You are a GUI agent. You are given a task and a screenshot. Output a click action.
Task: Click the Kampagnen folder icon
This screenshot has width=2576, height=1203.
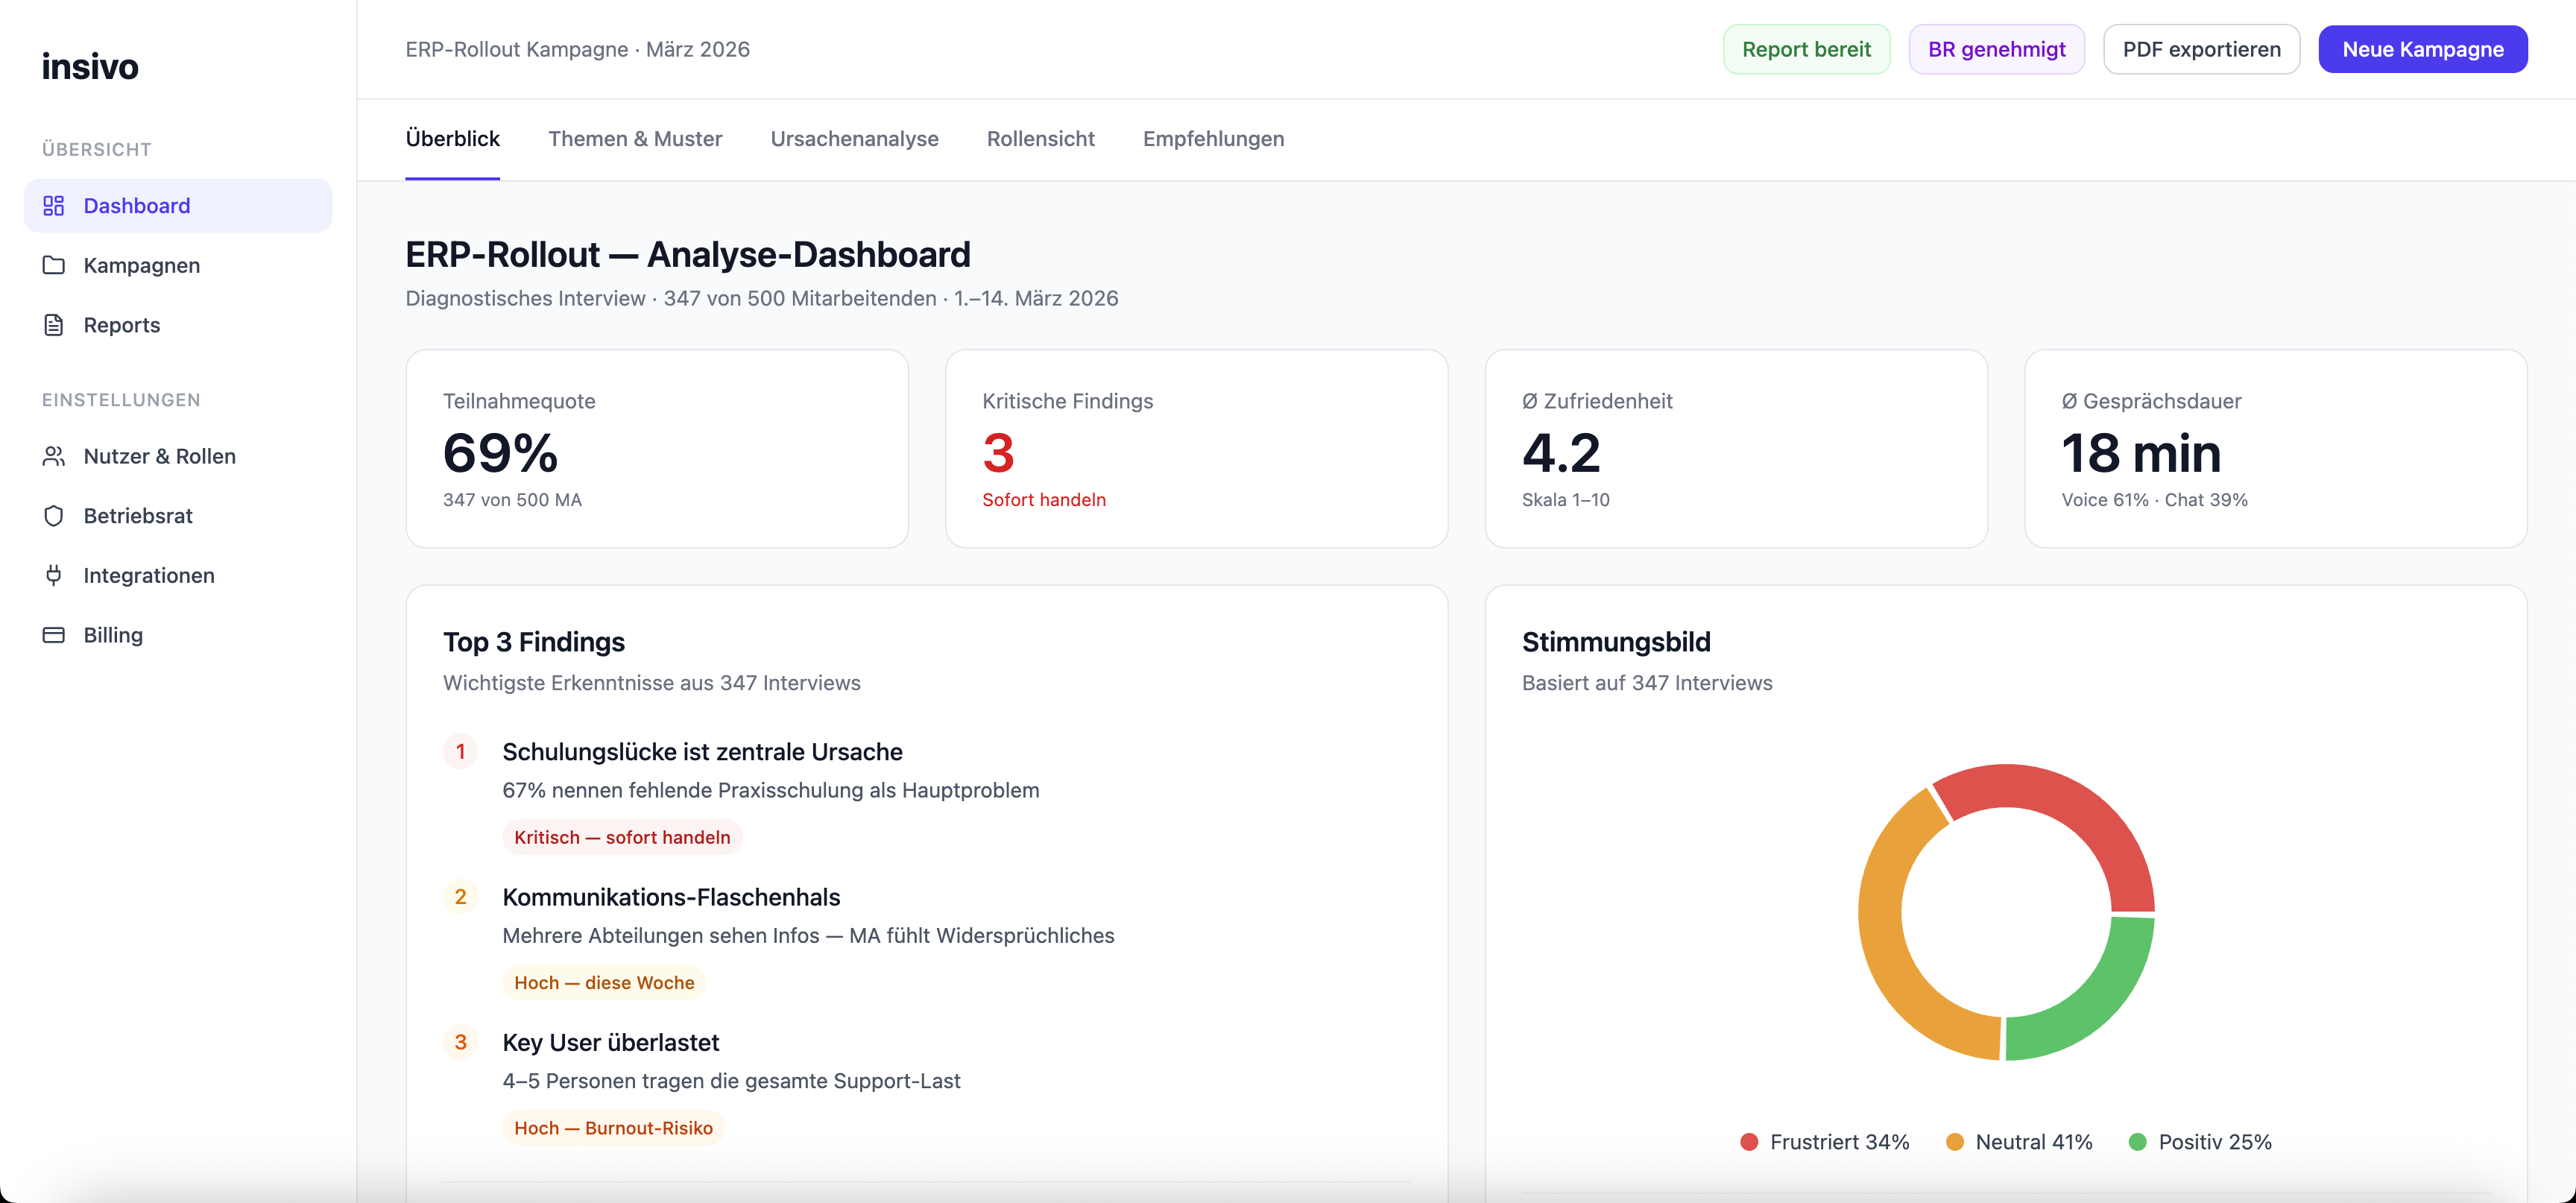[54, 265]
